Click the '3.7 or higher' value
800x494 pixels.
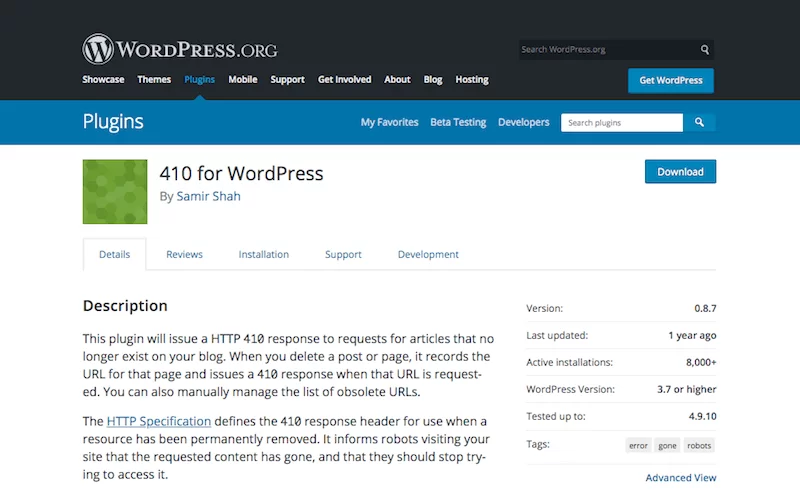[x=687, y=389]
